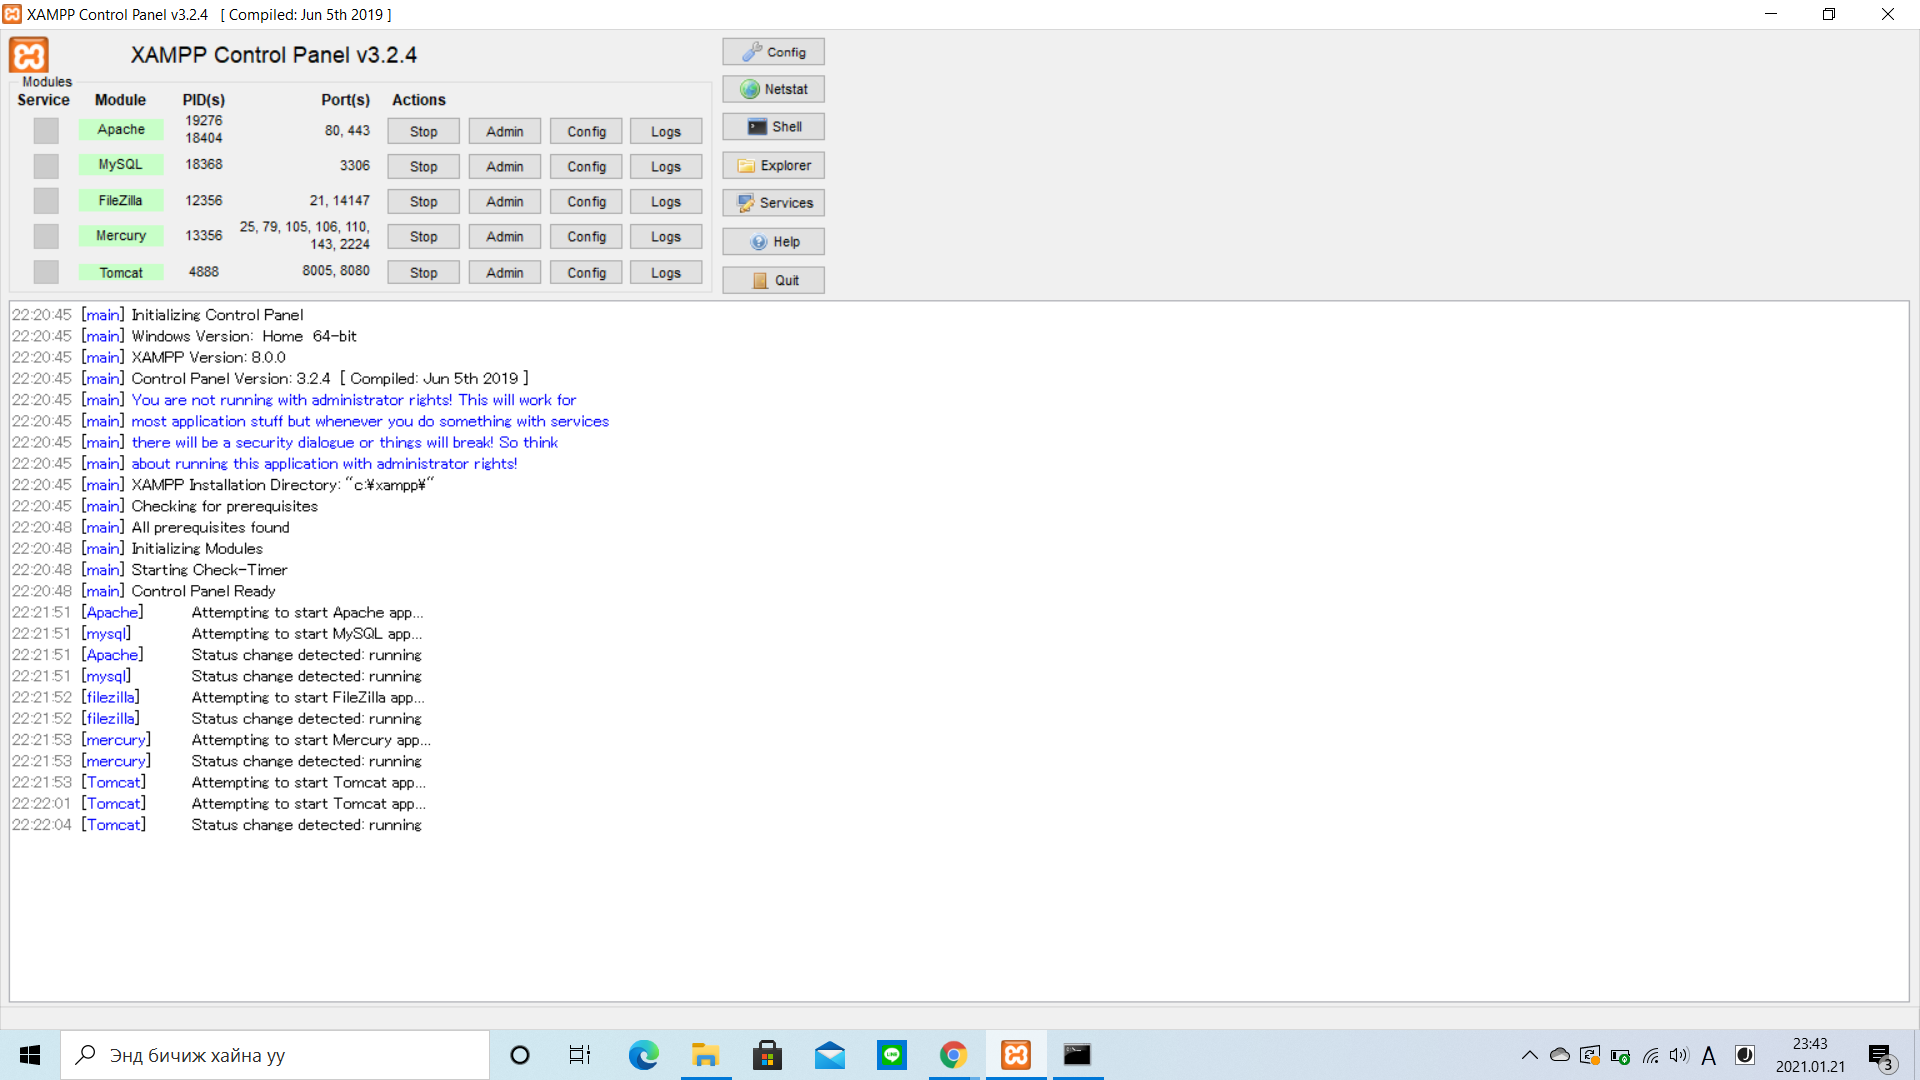Click the XAMPP logo icon

tap(29, 55)
